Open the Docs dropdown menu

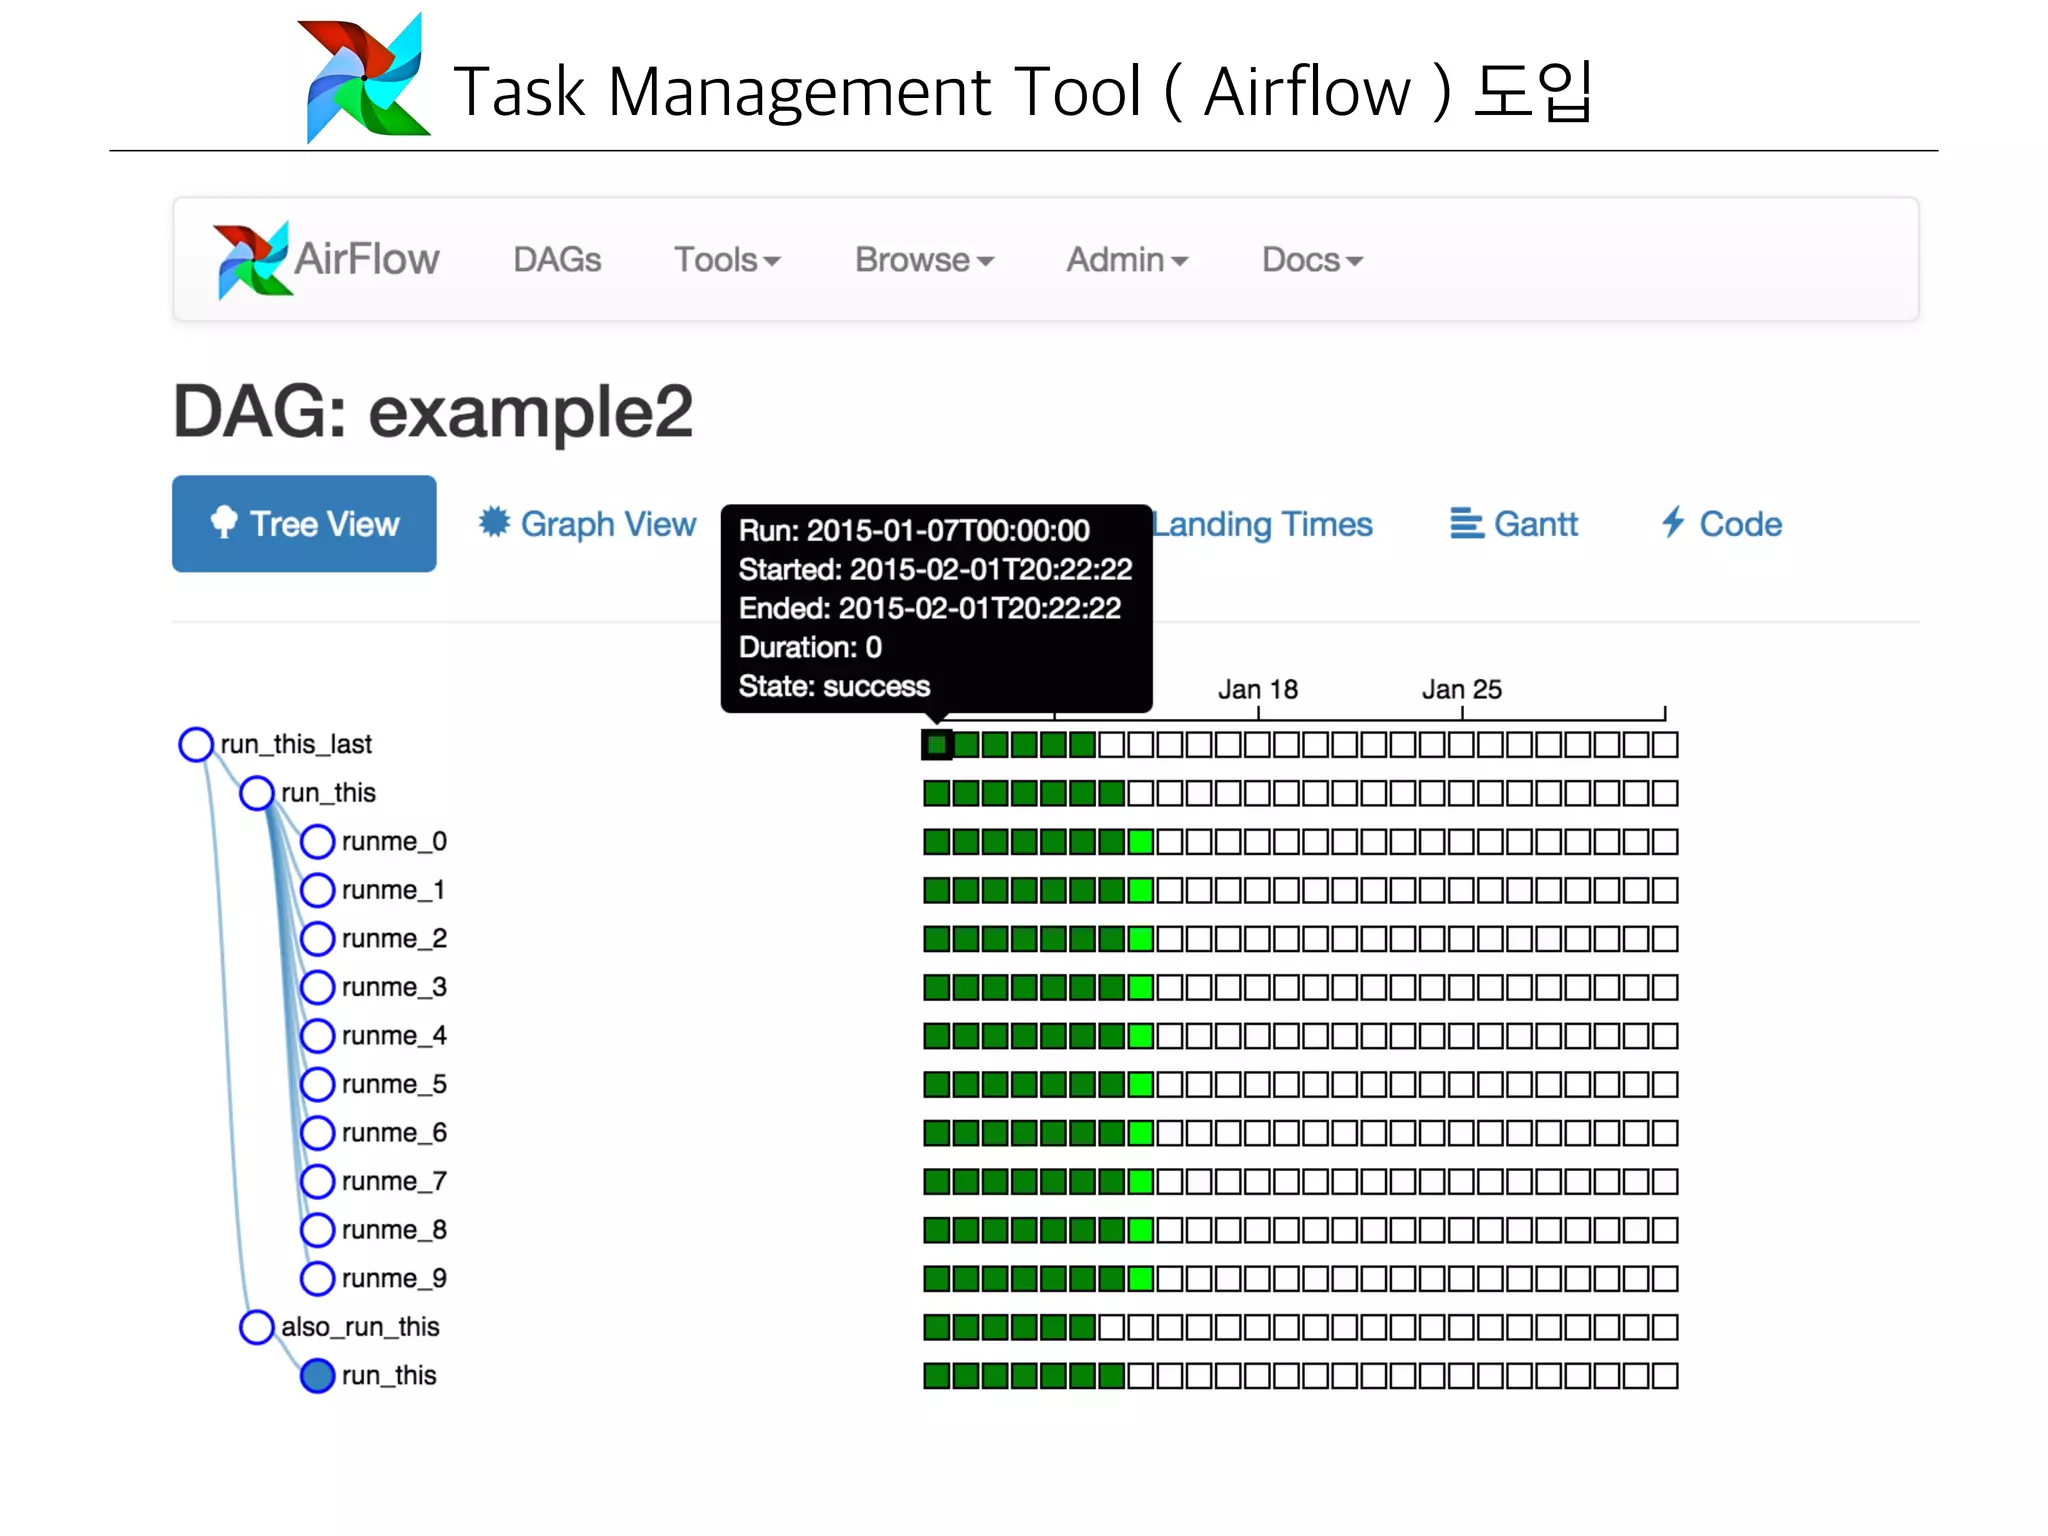click(x=1311, y=260)
